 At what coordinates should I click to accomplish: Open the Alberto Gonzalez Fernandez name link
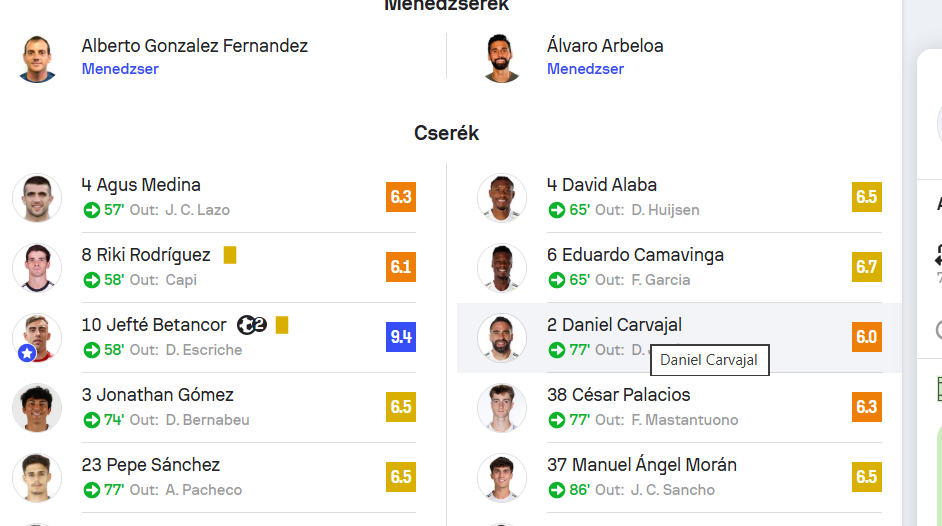click(x=195, y=46)
